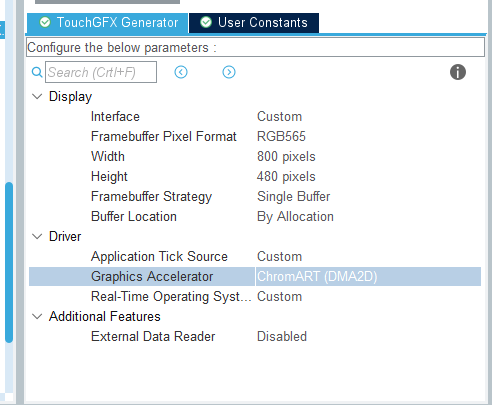492x405 pixels.
Task: Select the Application Tick Source parameter
Action: 159,257
